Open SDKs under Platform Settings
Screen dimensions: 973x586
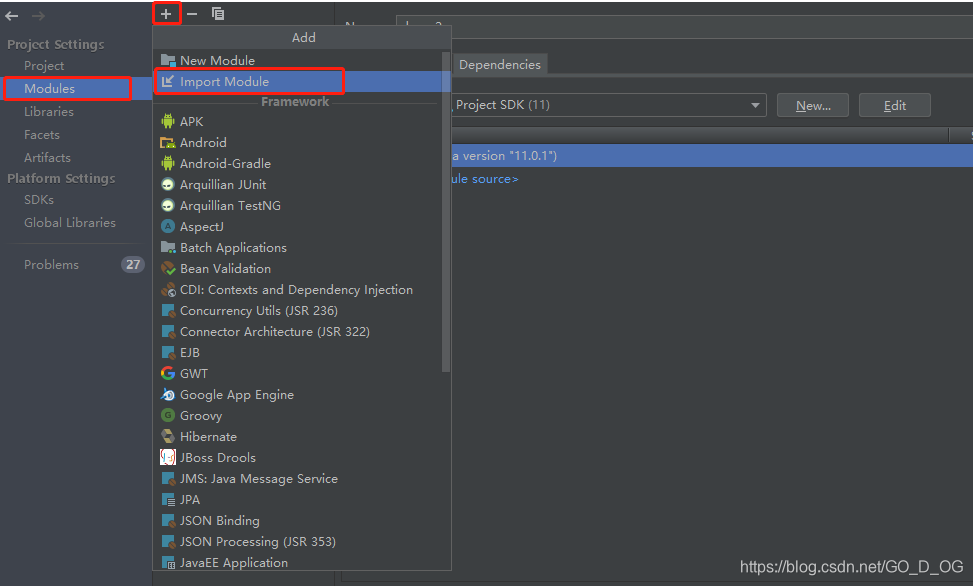38,200
